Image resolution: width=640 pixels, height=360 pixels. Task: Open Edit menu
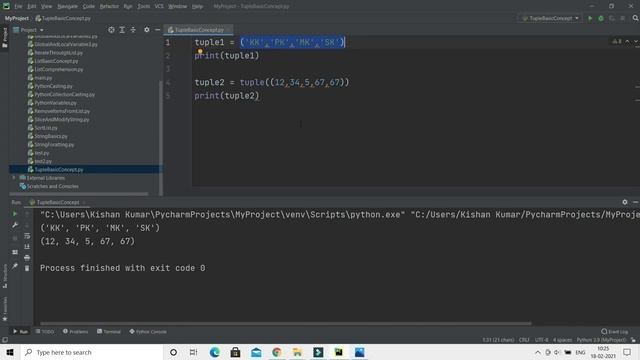coord(32,6)
